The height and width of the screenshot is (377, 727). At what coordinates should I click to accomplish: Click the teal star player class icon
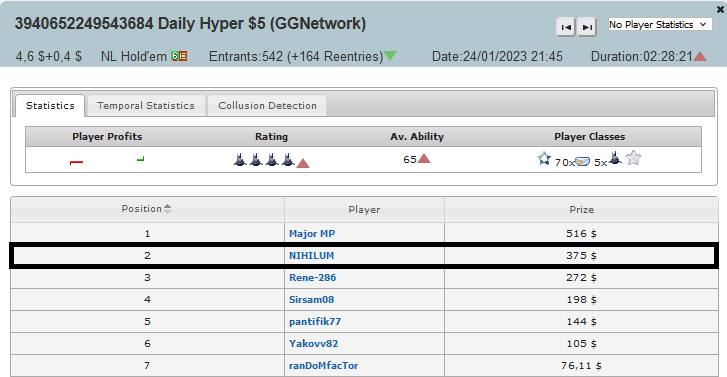544,159
